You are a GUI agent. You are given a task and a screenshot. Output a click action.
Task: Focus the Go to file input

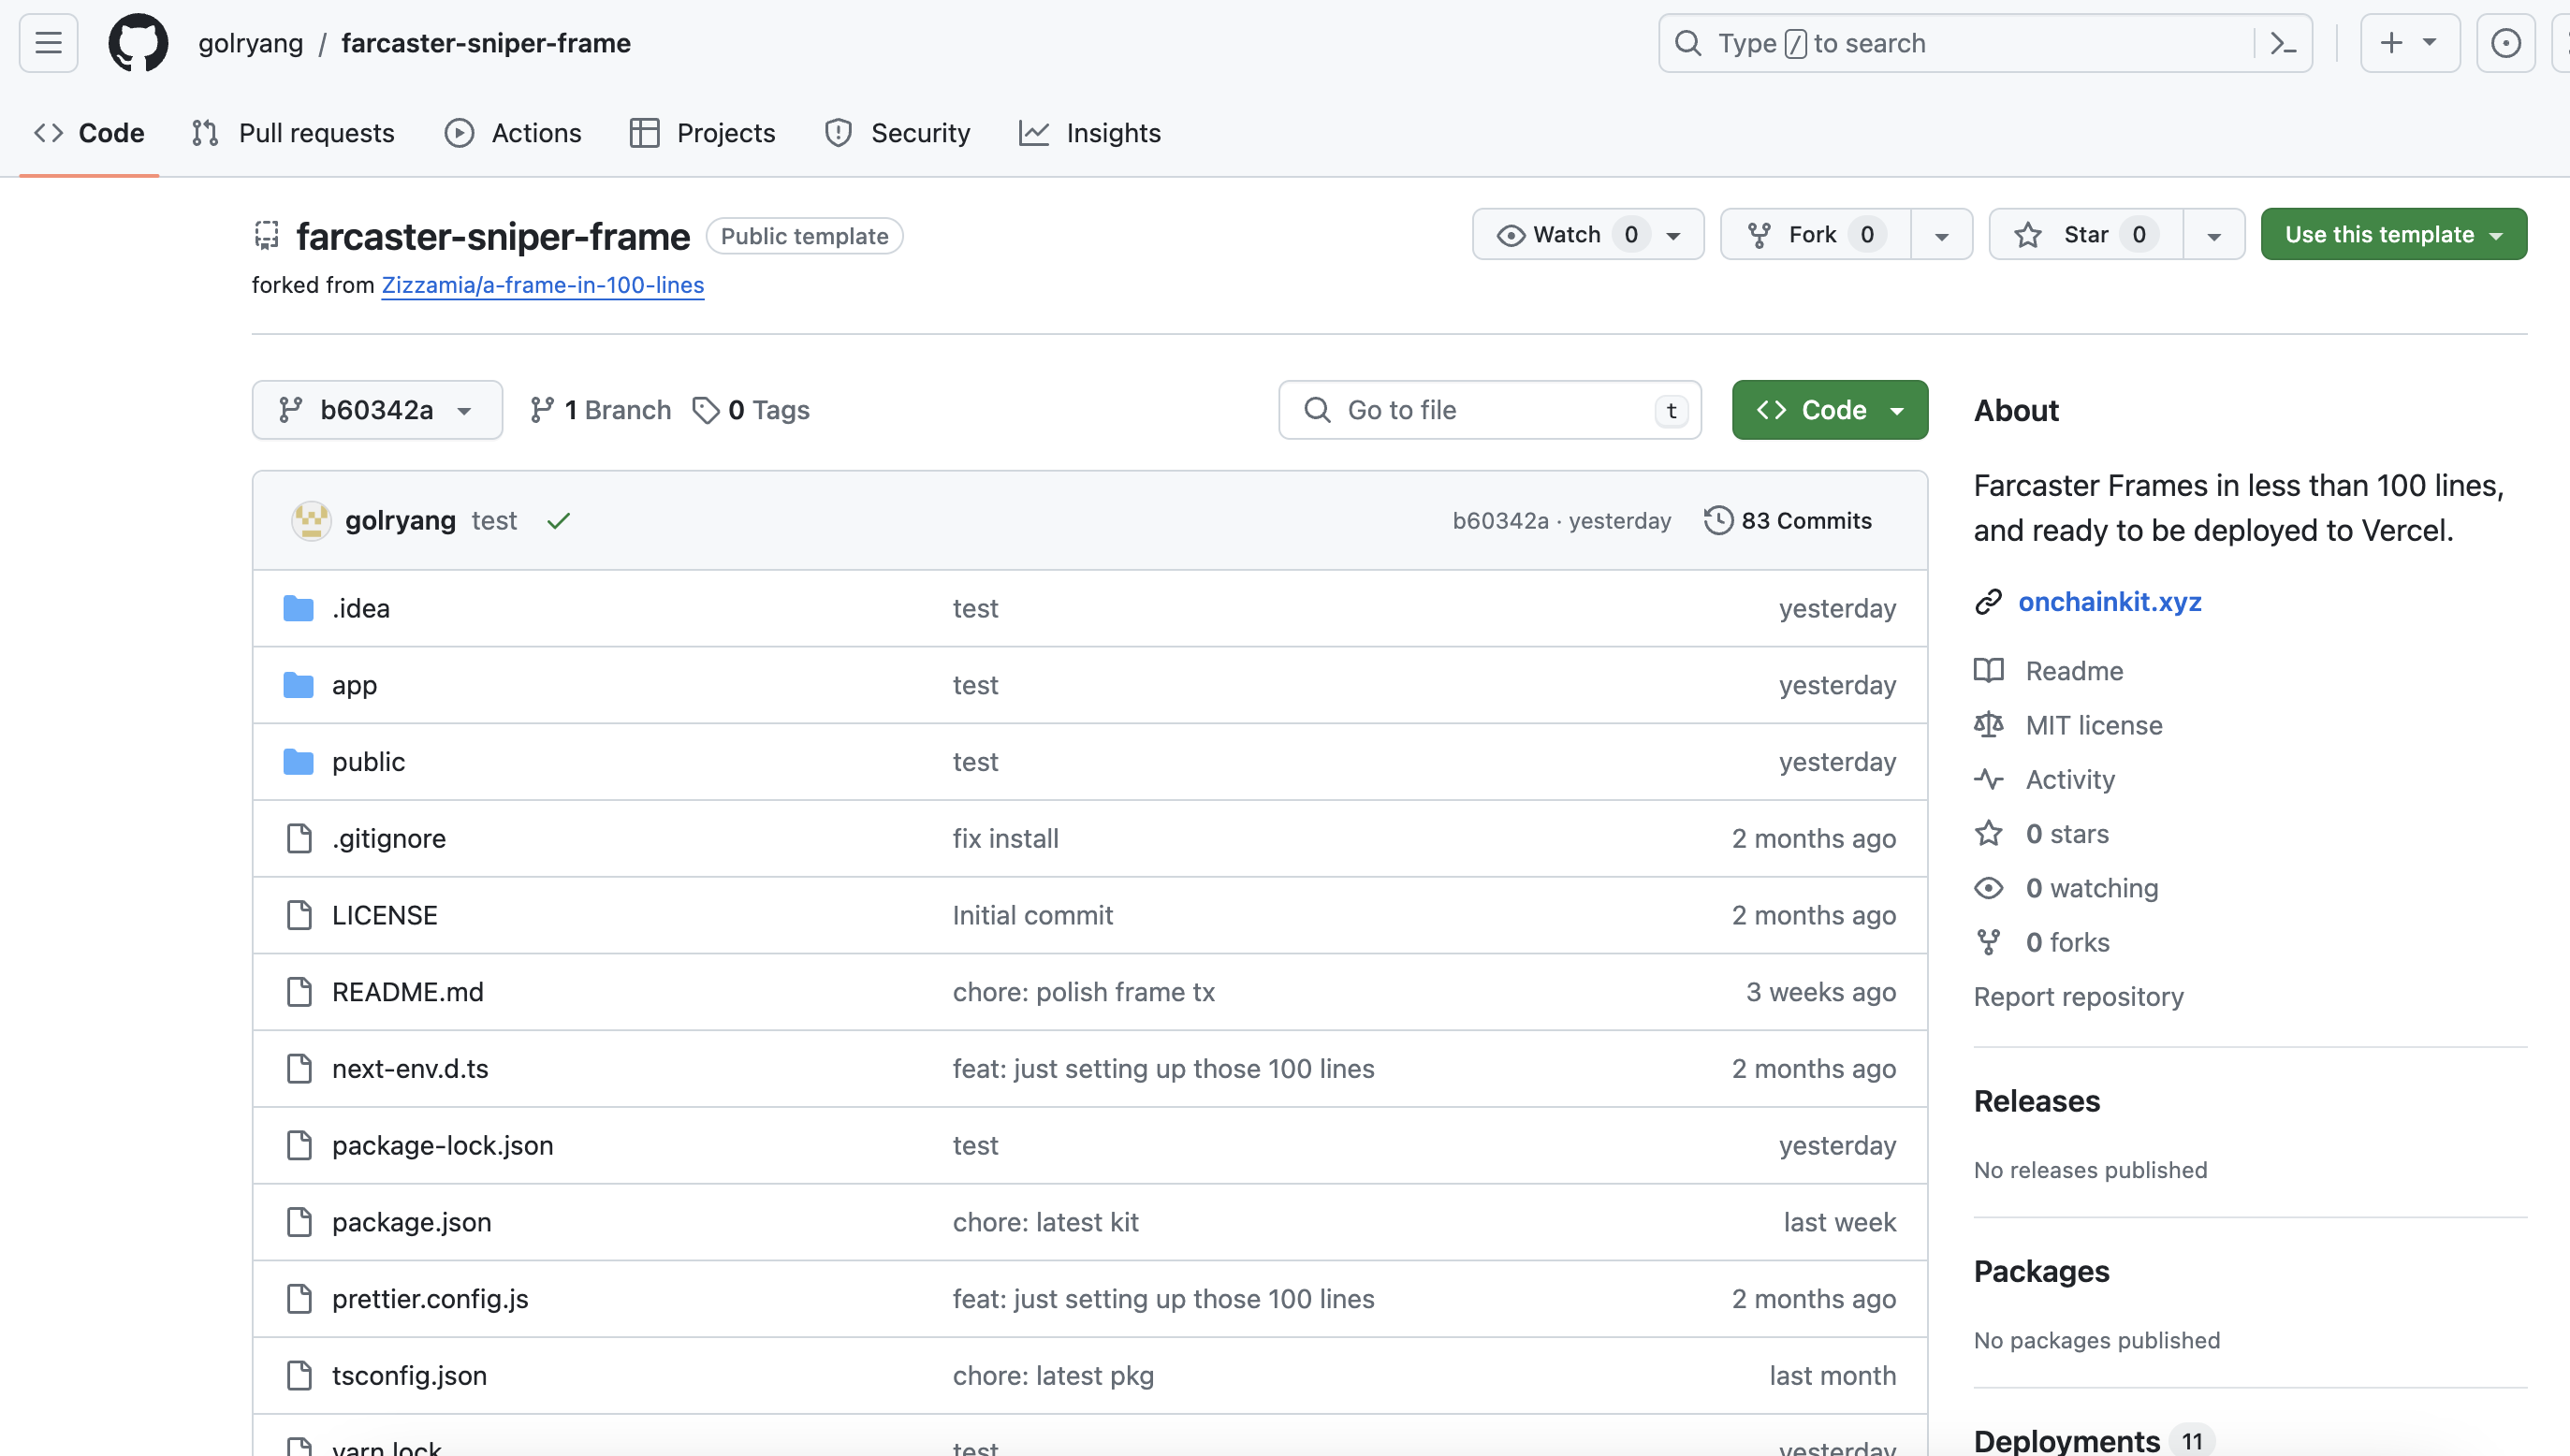point(1490,410)
